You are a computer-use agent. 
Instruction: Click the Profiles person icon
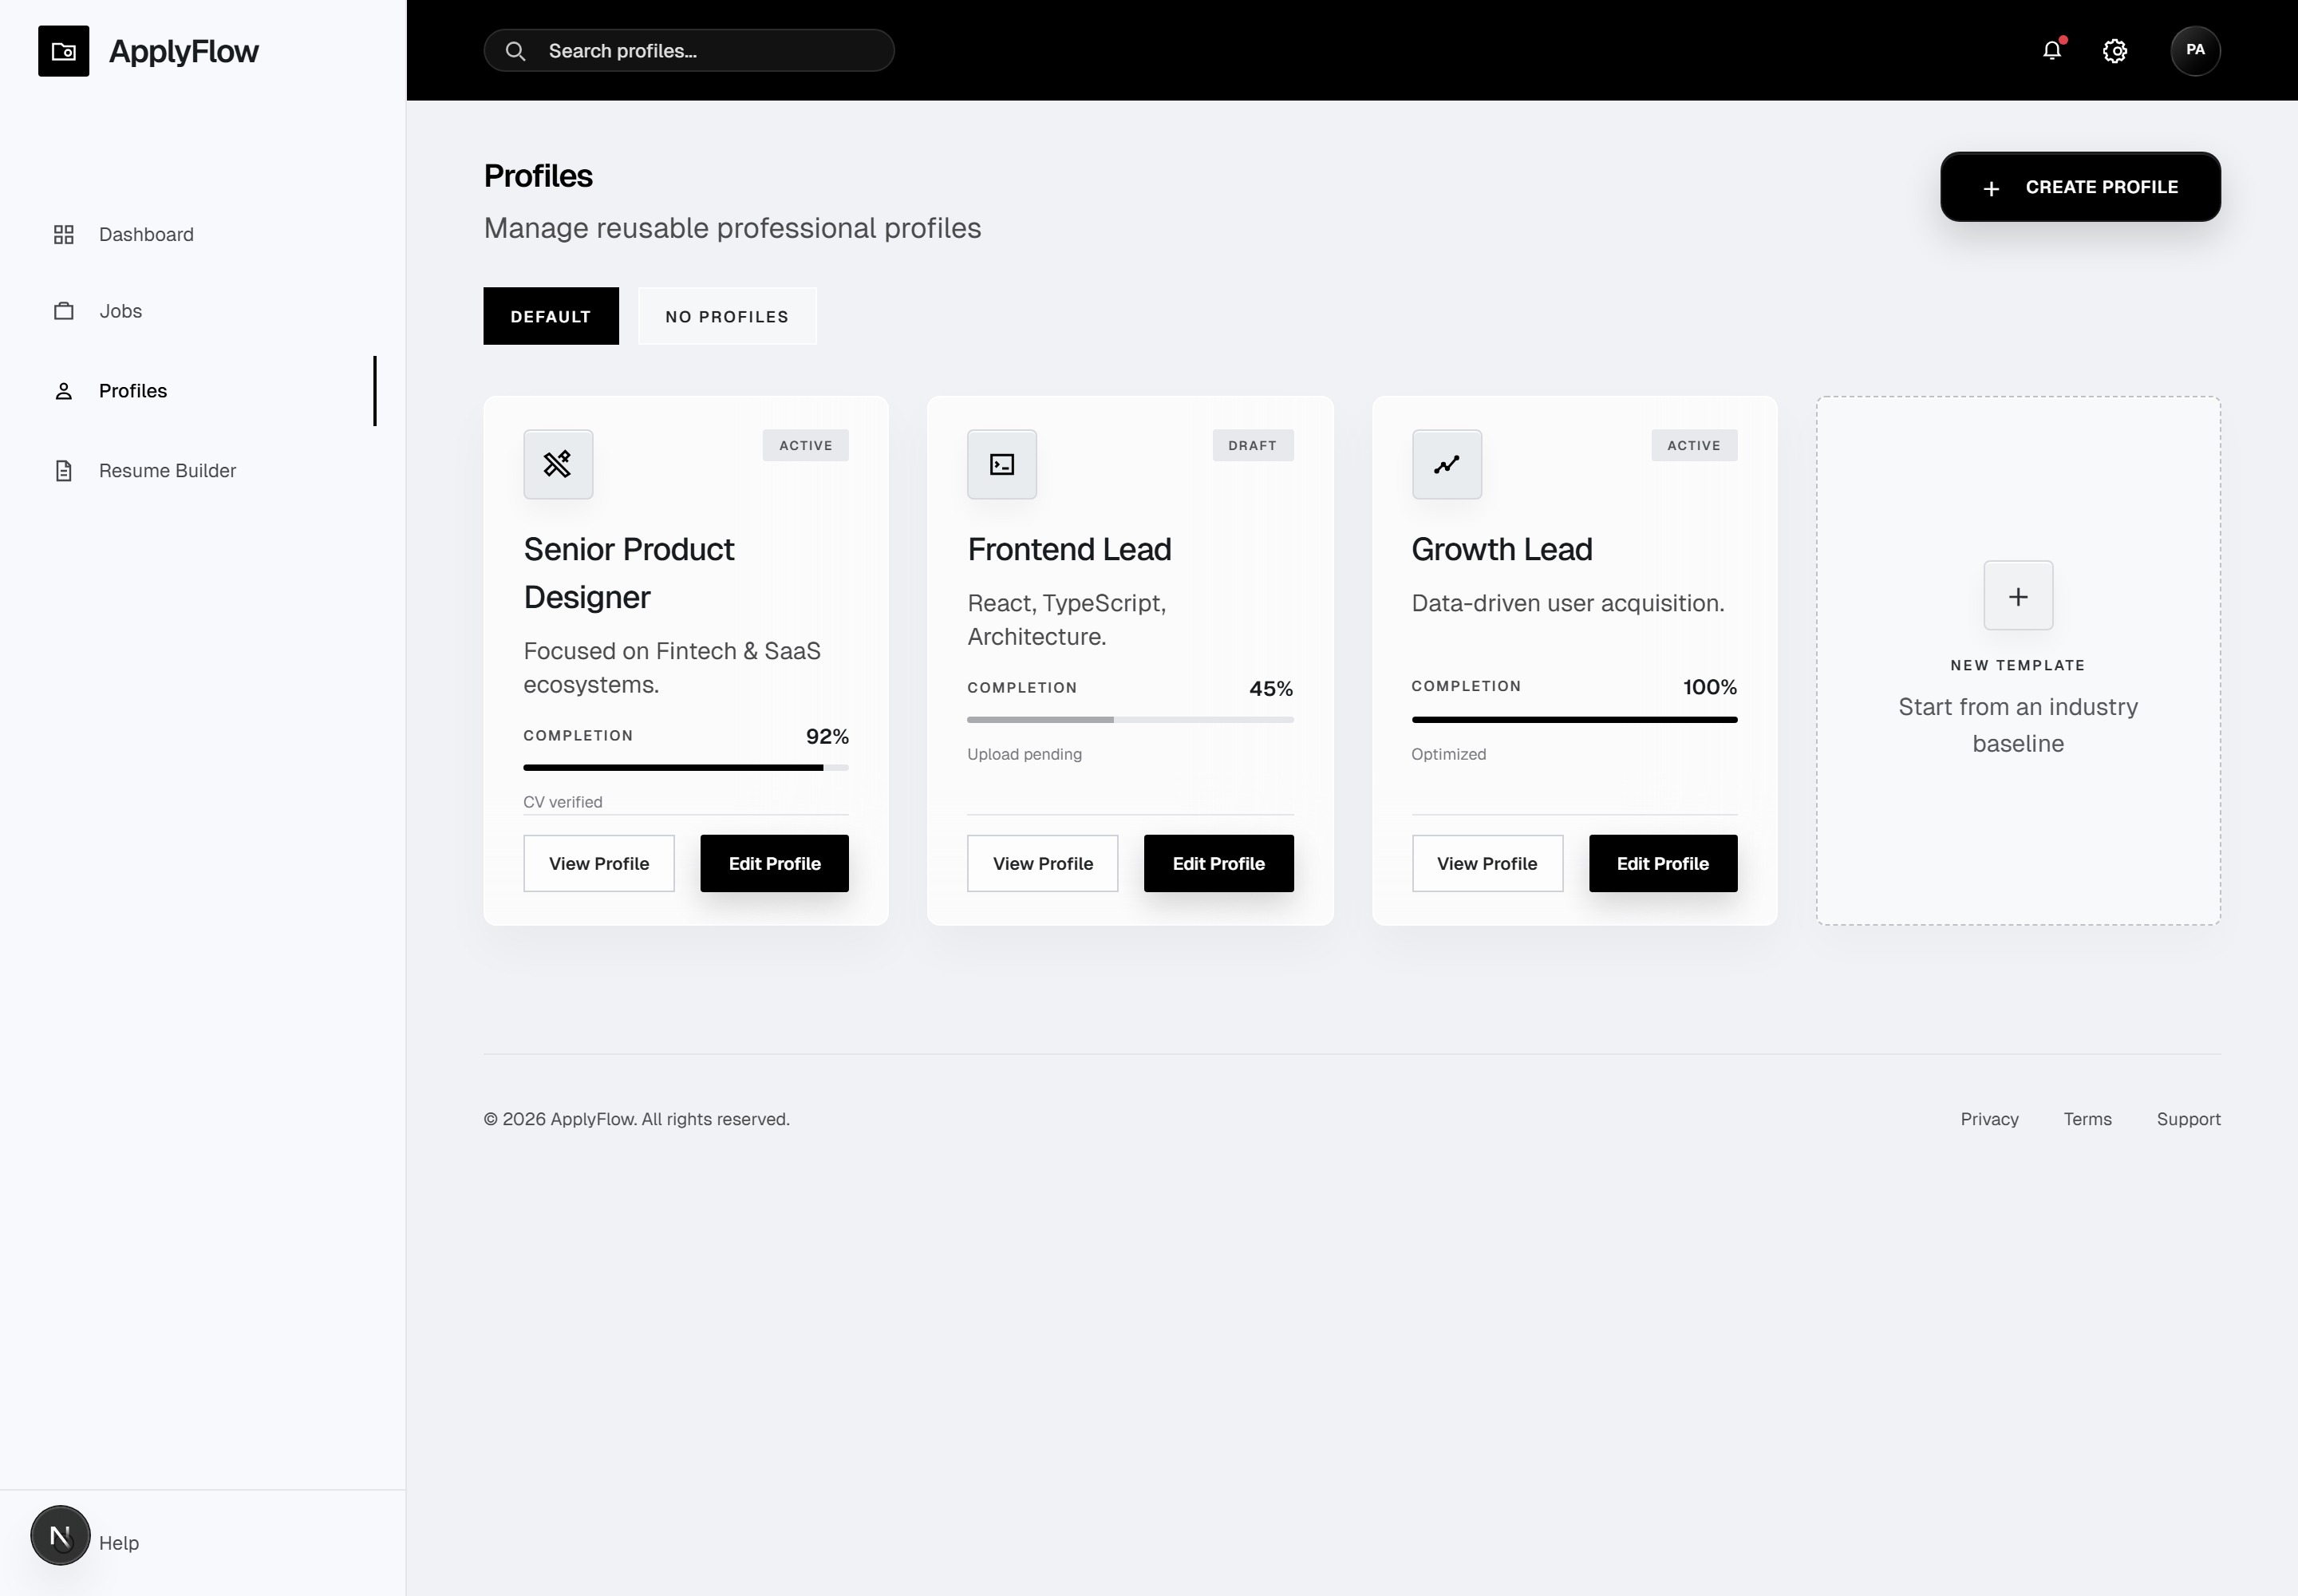click(x=64, y=391)
